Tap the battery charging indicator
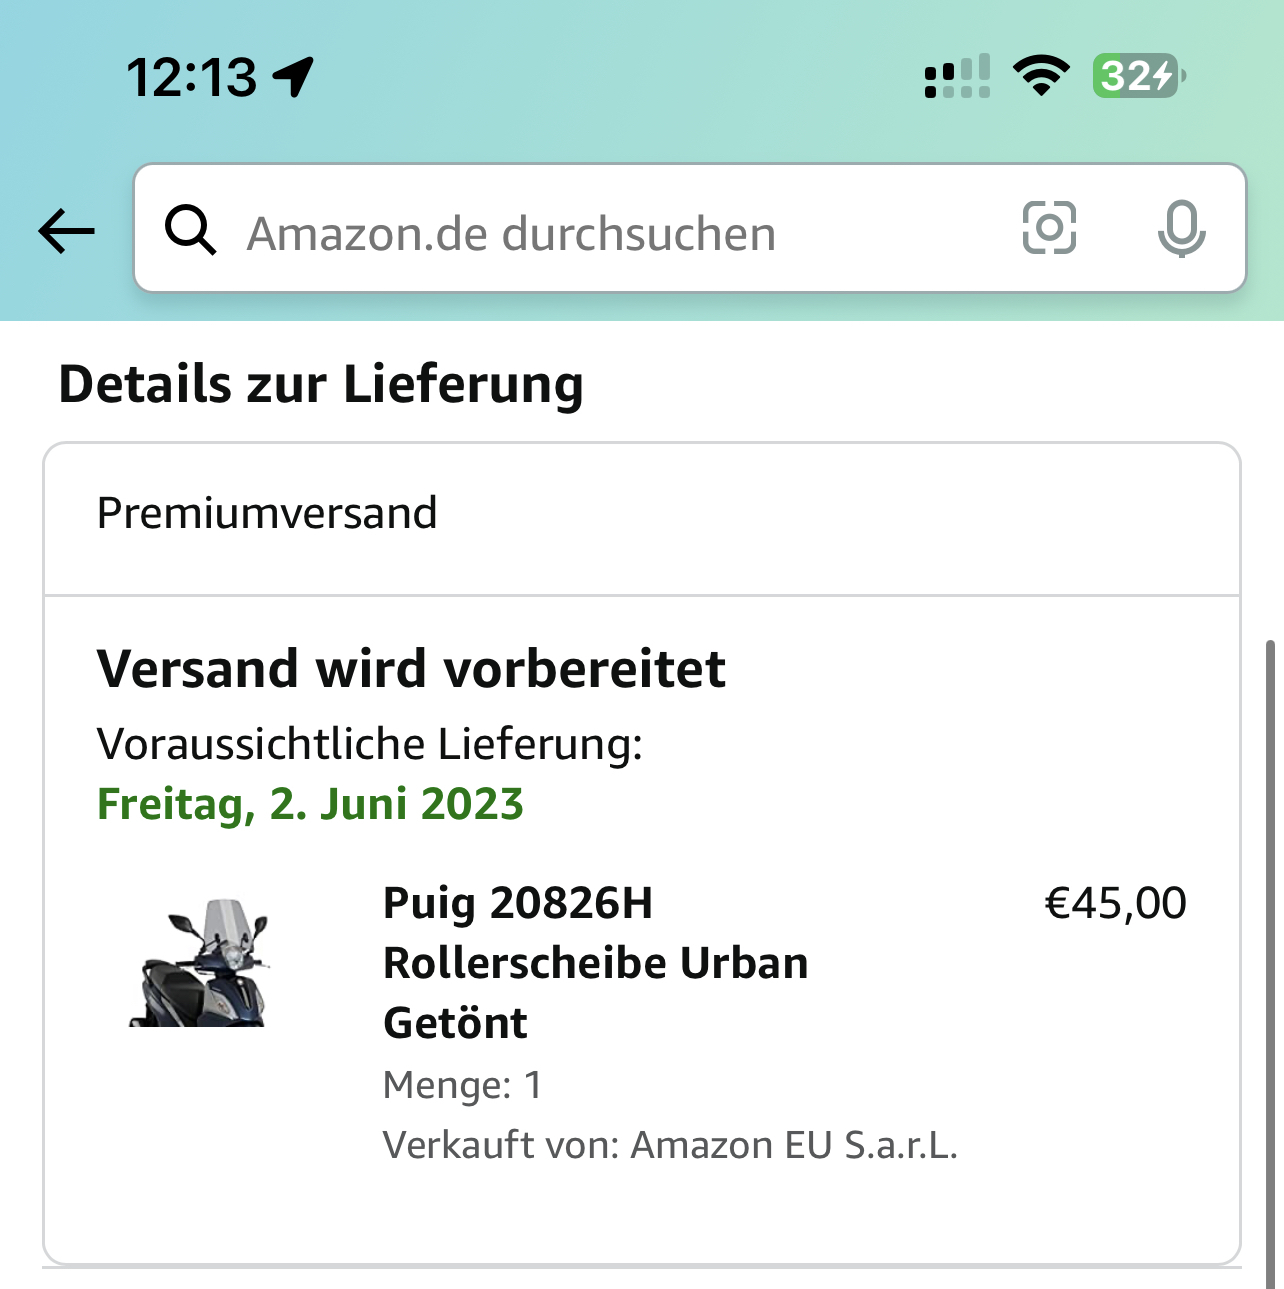The width and height of the screenshot is (1284, 1289). tap(1139, 76)
